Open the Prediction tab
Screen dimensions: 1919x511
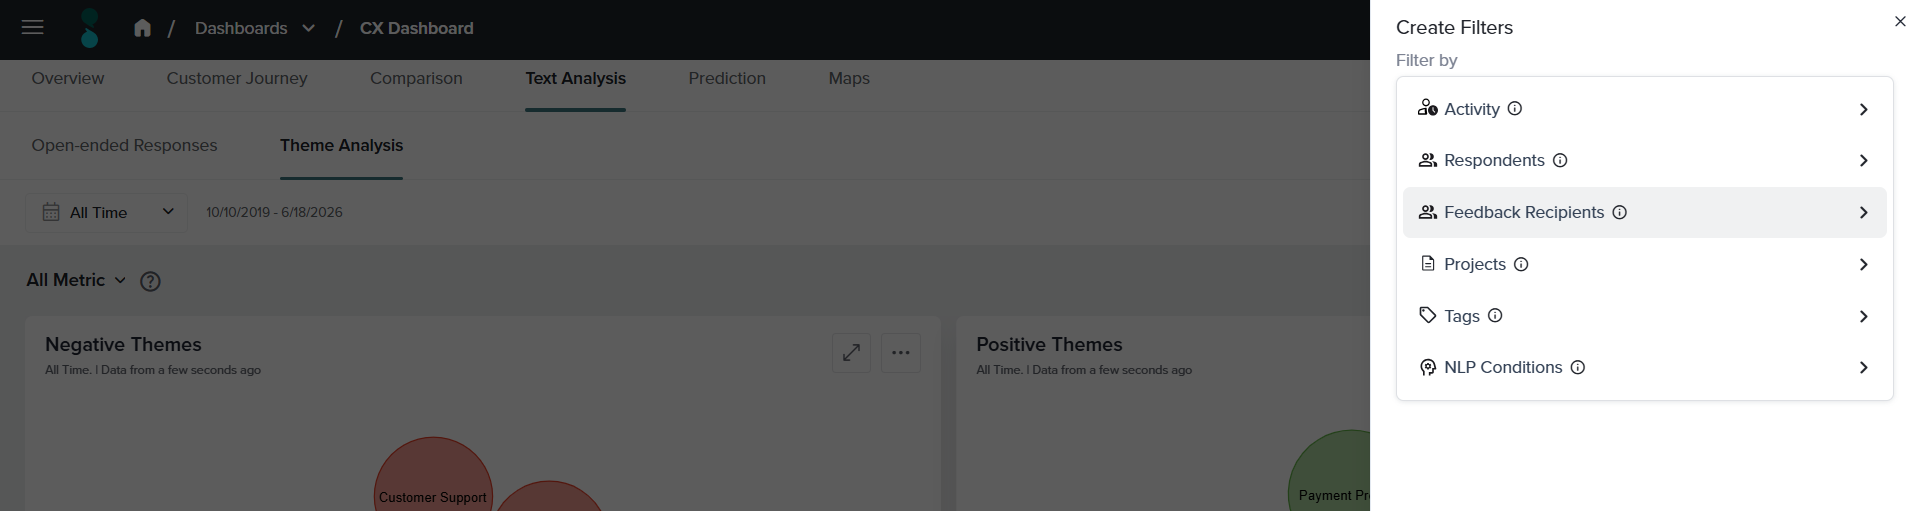point(727,78)
